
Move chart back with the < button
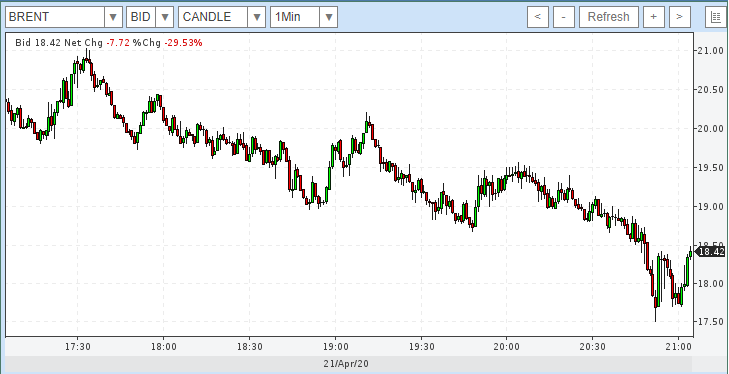538,17
